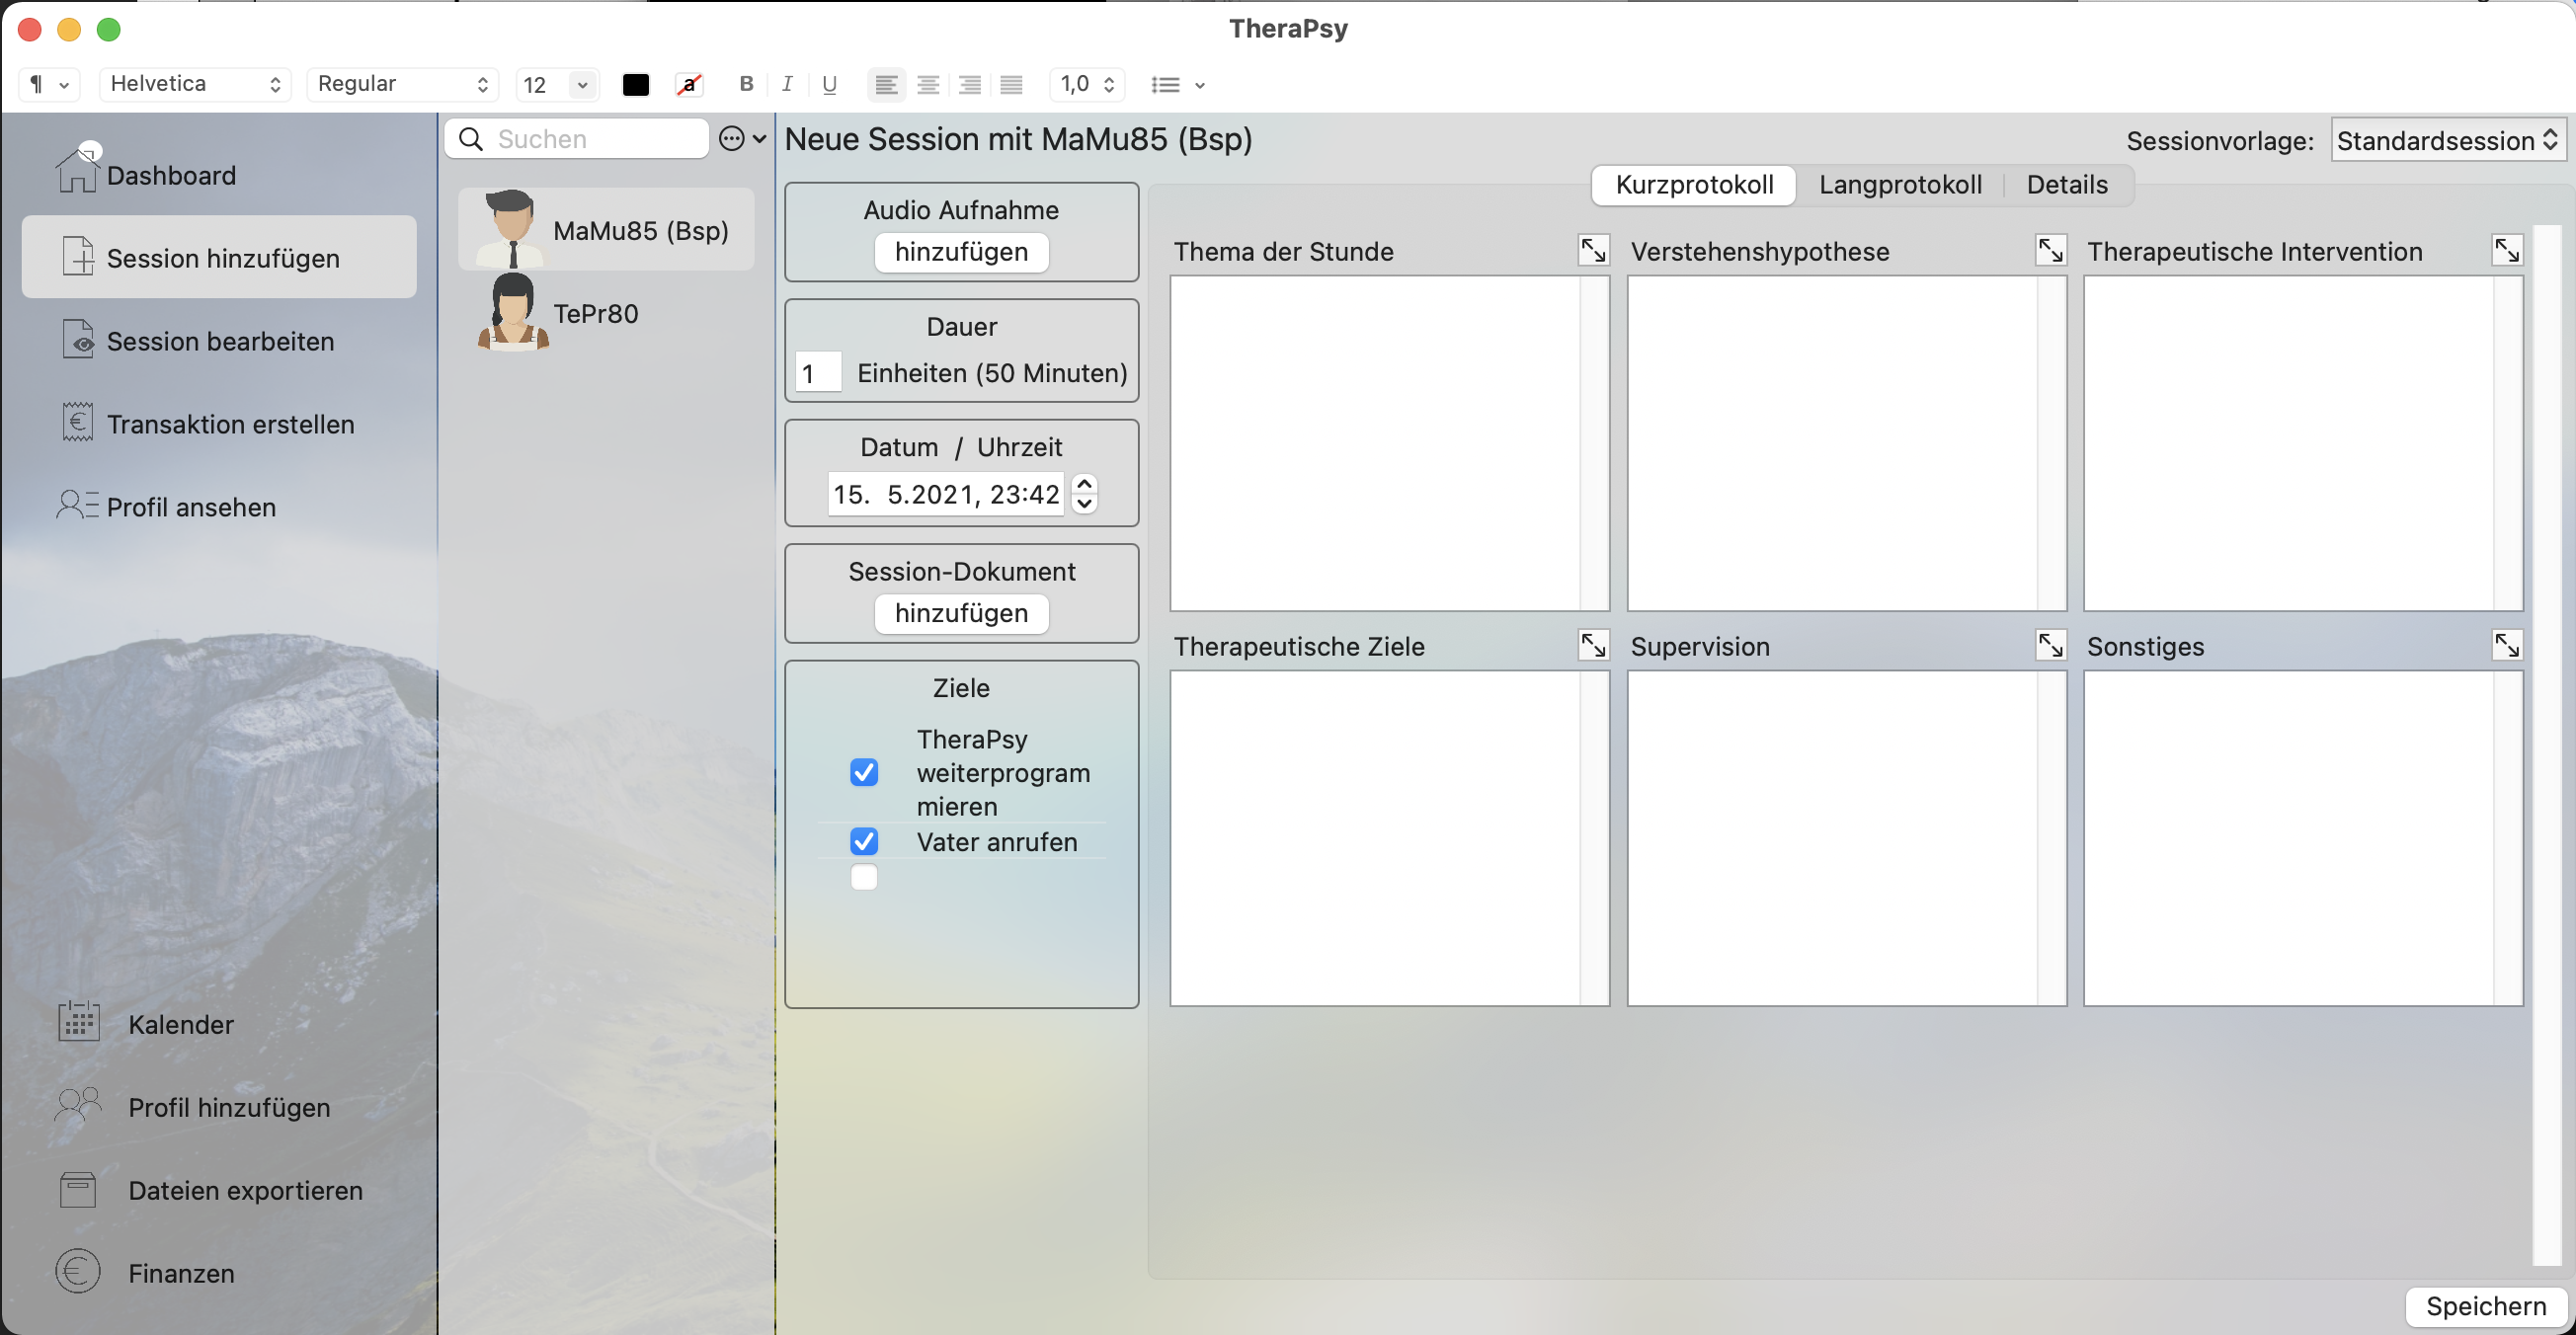Image resolution: width=2576 pixels, height=1335 pixels.
Task: Justify text alignment icon
Action: (1011, 84)
